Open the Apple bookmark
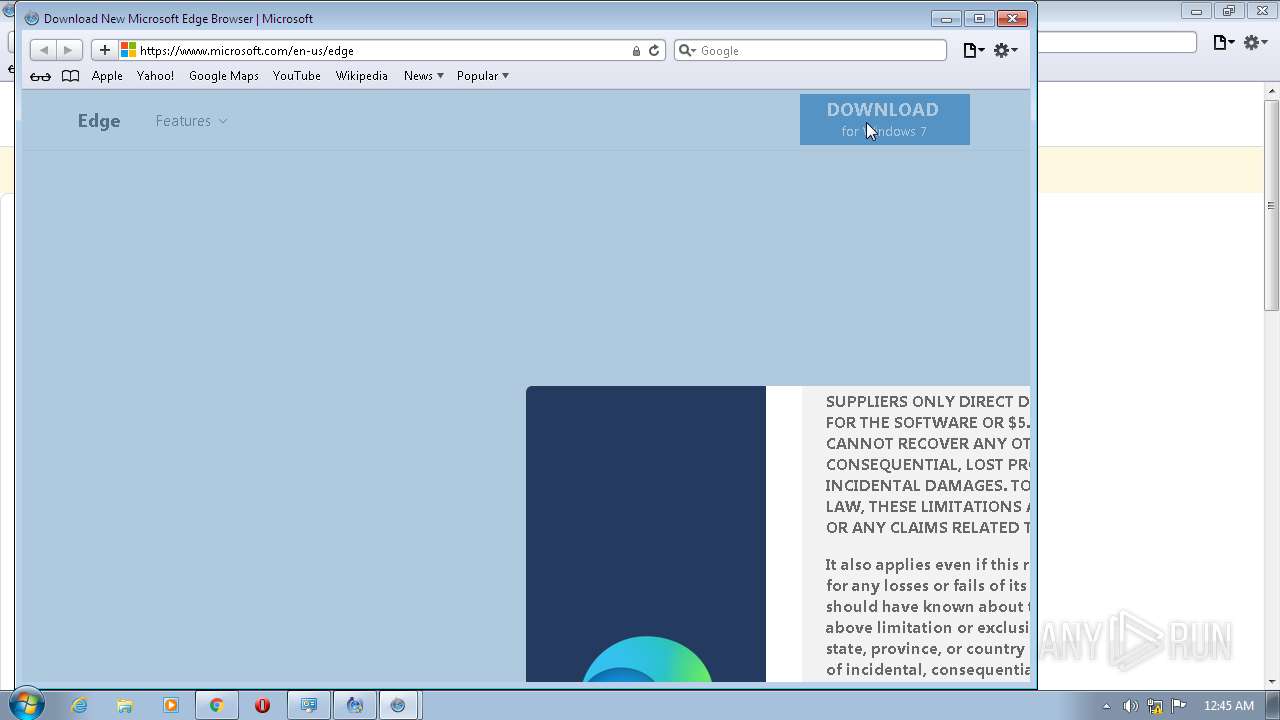1280x720 pixels. [x=107, y=76]
